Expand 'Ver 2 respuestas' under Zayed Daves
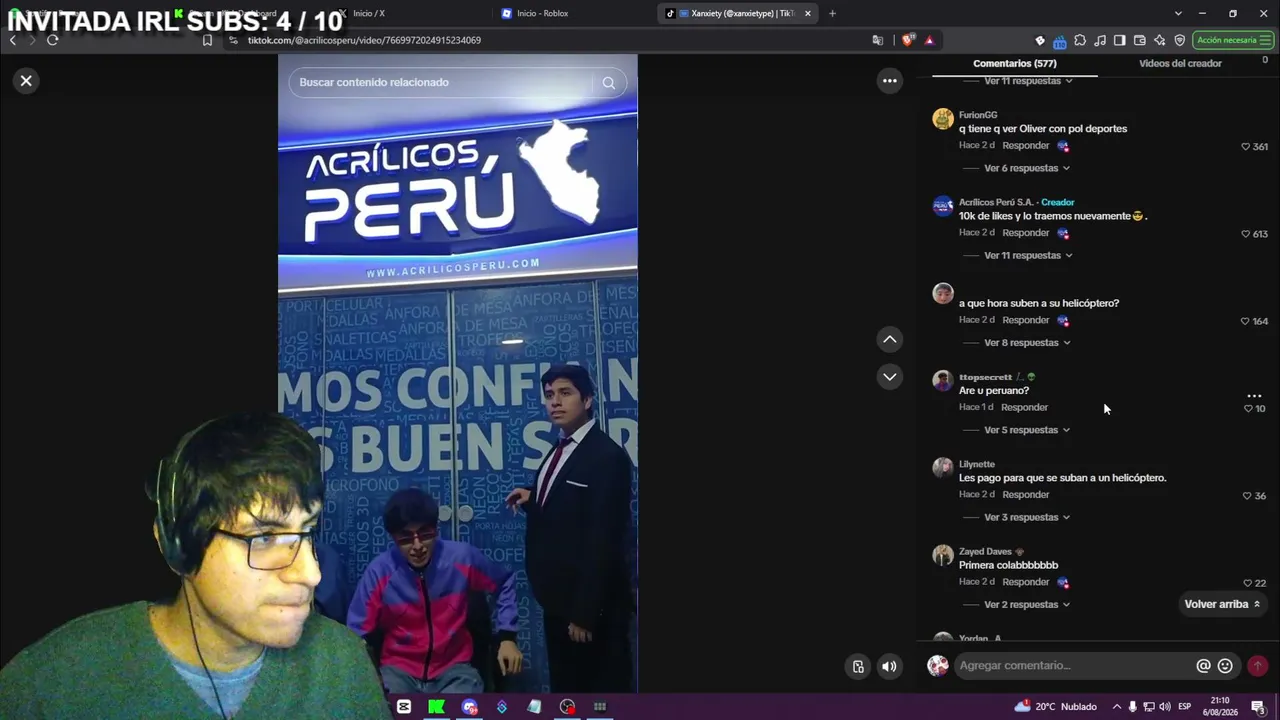 coord(1027,605)
